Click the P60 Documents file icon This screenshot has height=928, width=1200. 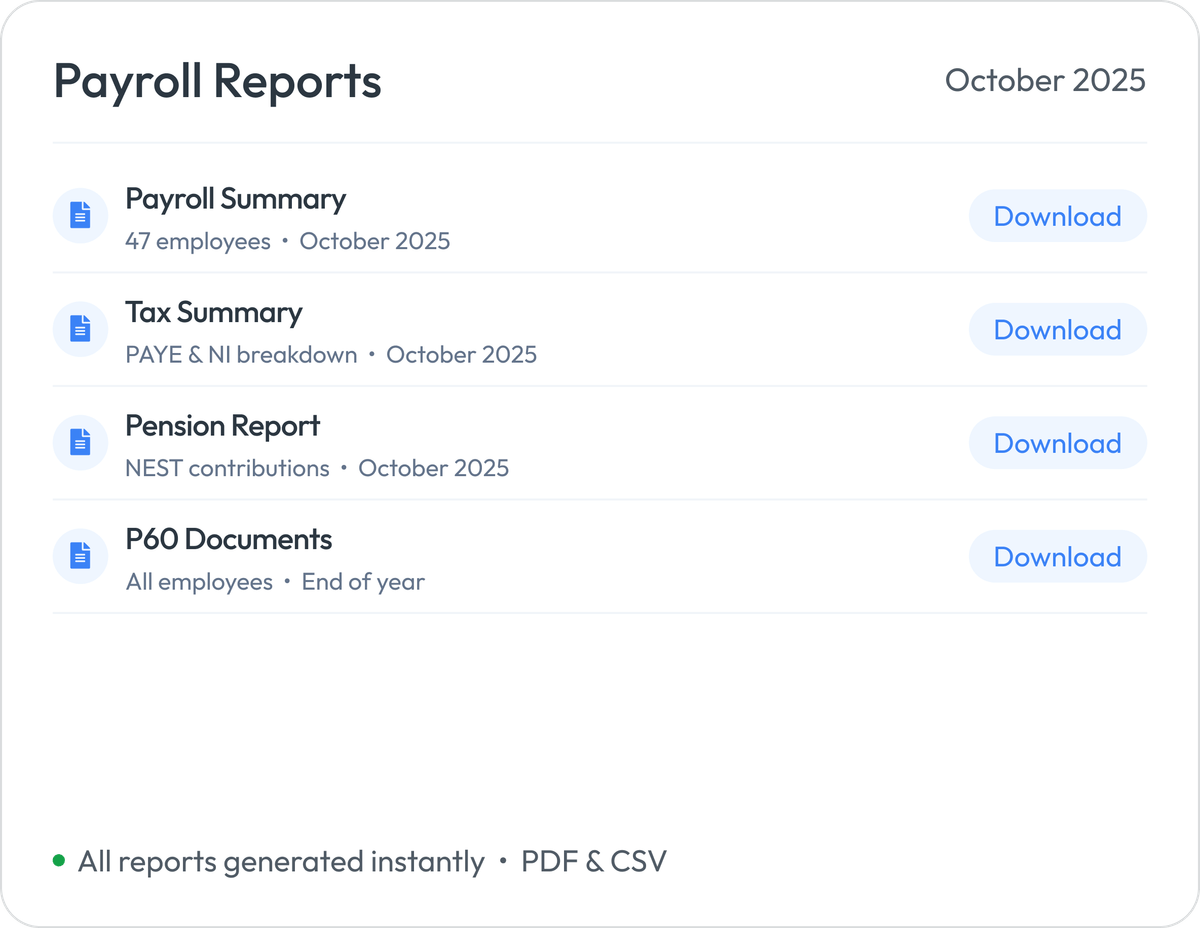[x=80, y=556]
